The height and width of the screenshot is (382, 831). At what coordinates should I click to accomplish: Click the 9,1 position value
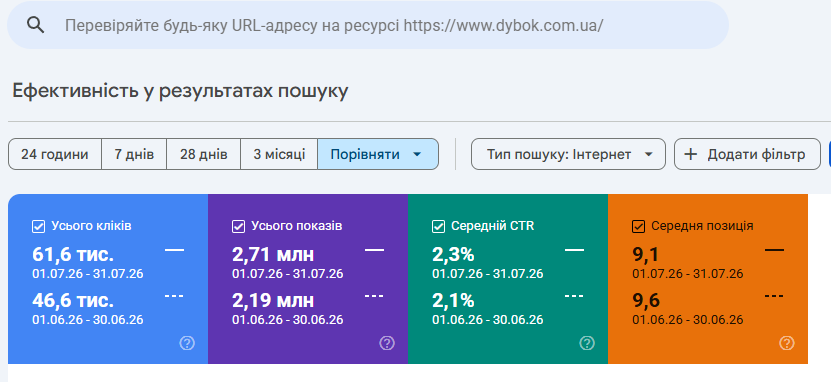tap(646, 255)
